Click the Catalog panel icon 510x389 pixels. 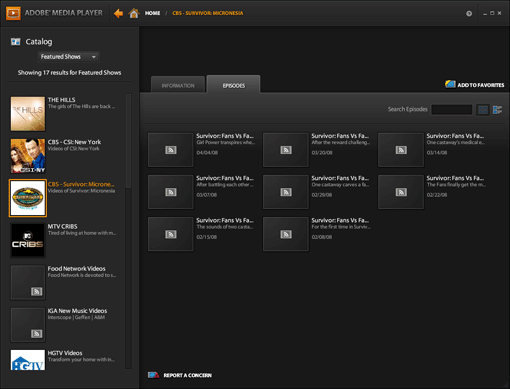15,42
